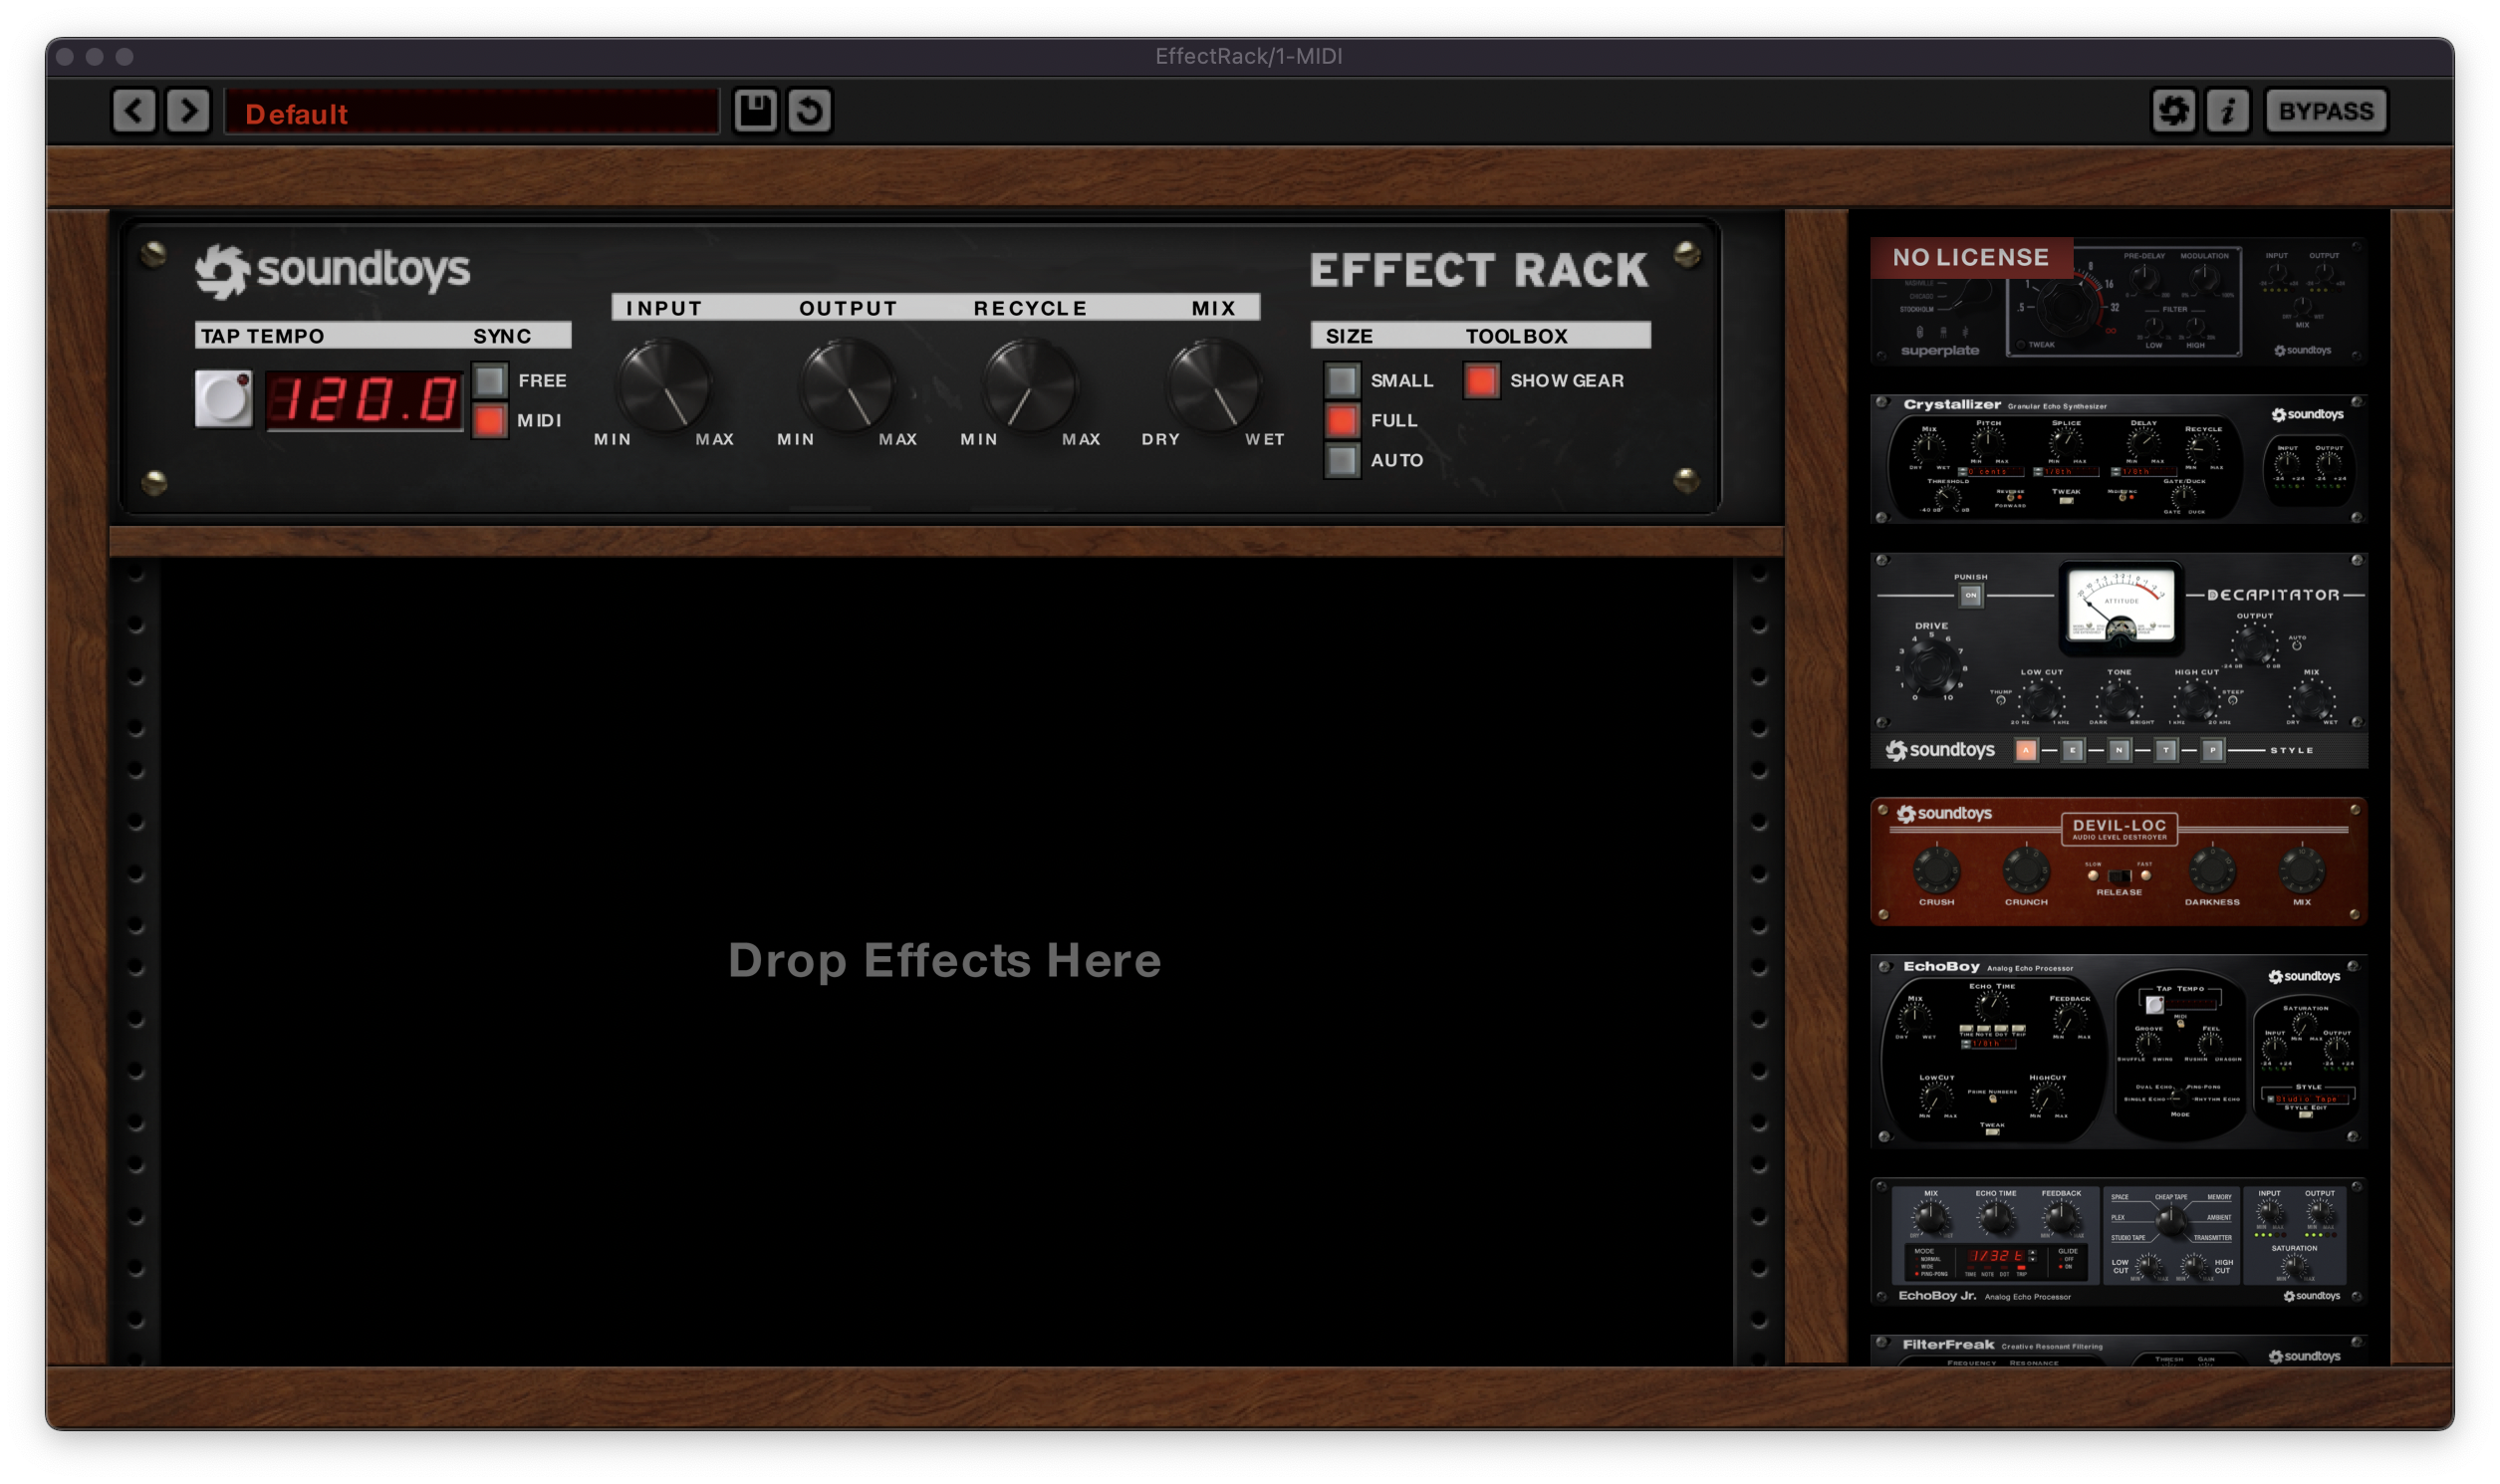Click the INPUT knob

coord(663,386)
